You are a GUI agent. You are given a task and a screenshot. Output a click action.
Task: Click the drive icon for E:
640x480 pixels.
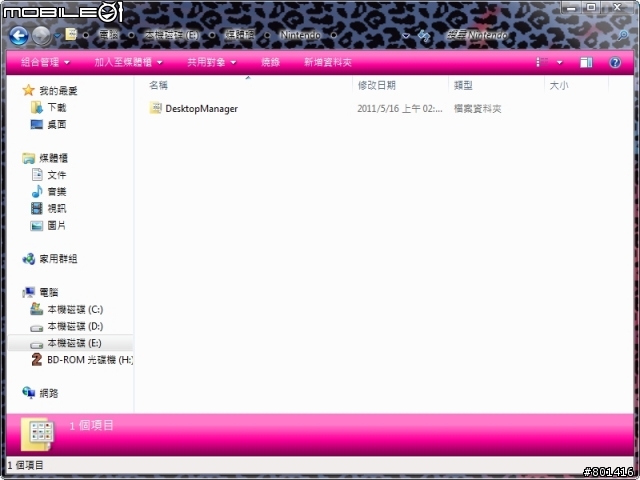37,345
